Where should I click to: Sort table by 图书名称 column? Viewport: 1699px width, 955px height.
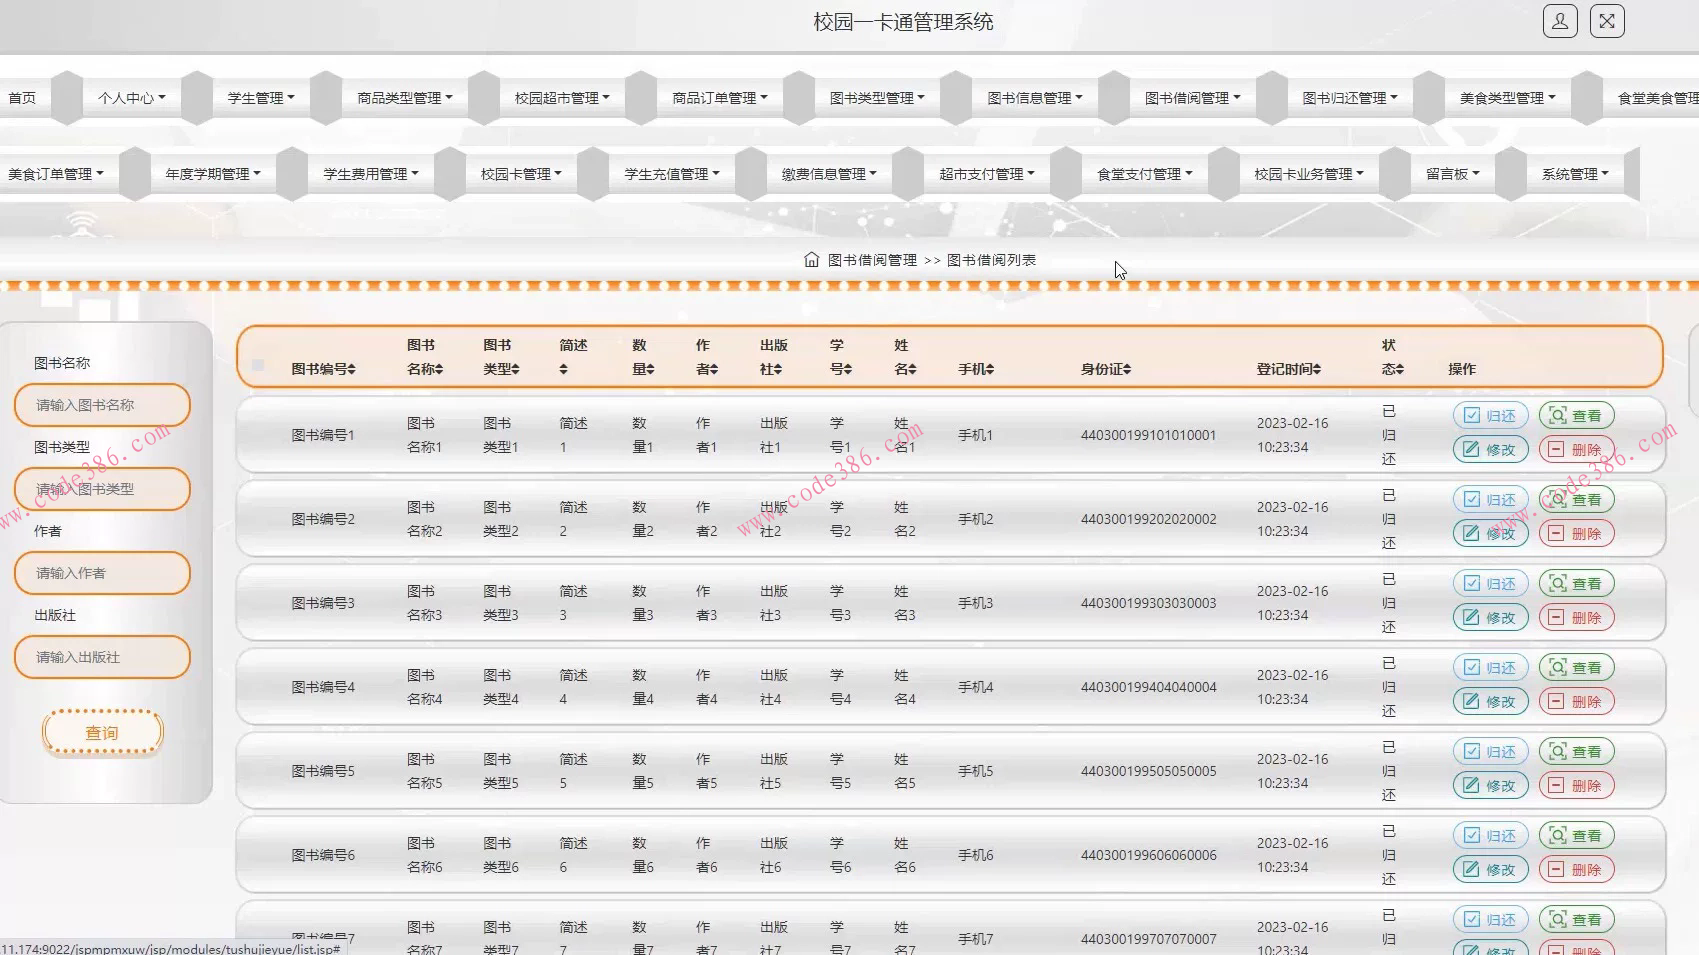tap(425, 357)
